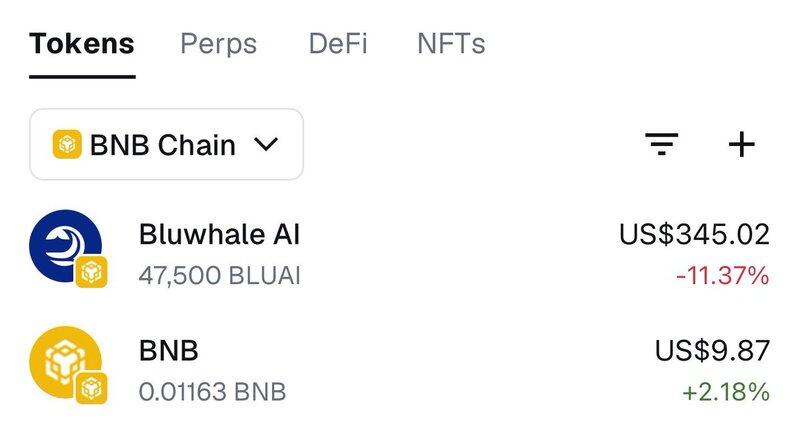Open the Perps tab

(218, 44)
